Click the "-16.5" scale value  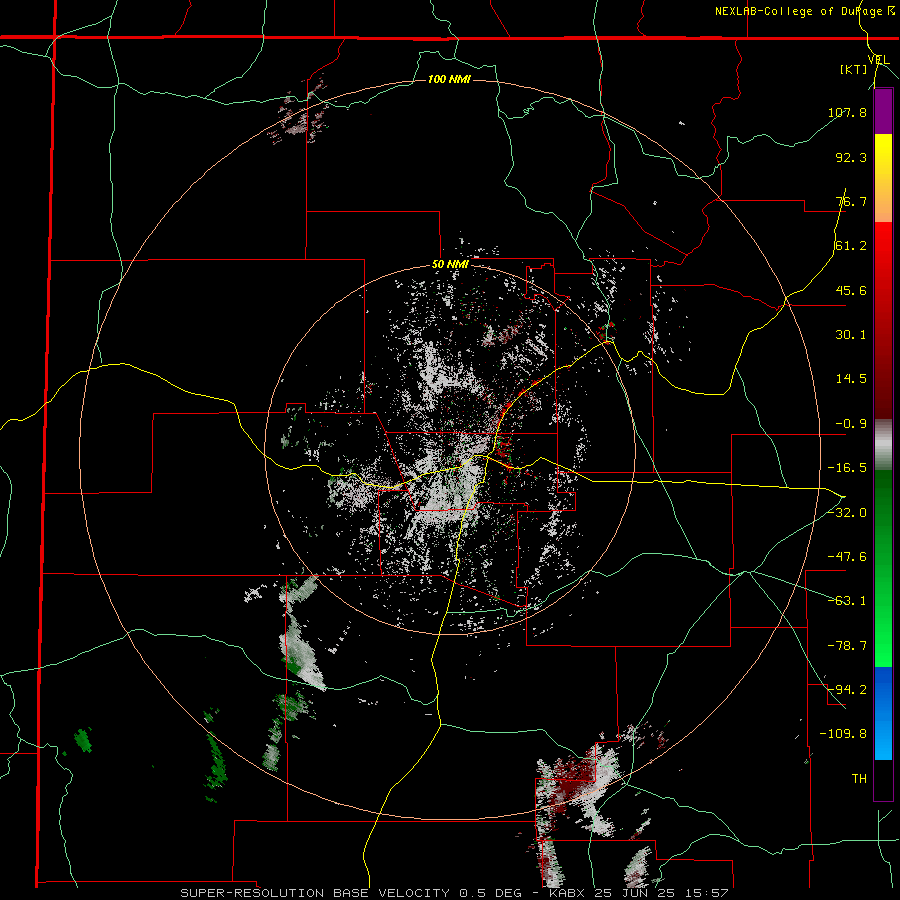(x=847, y=468)
